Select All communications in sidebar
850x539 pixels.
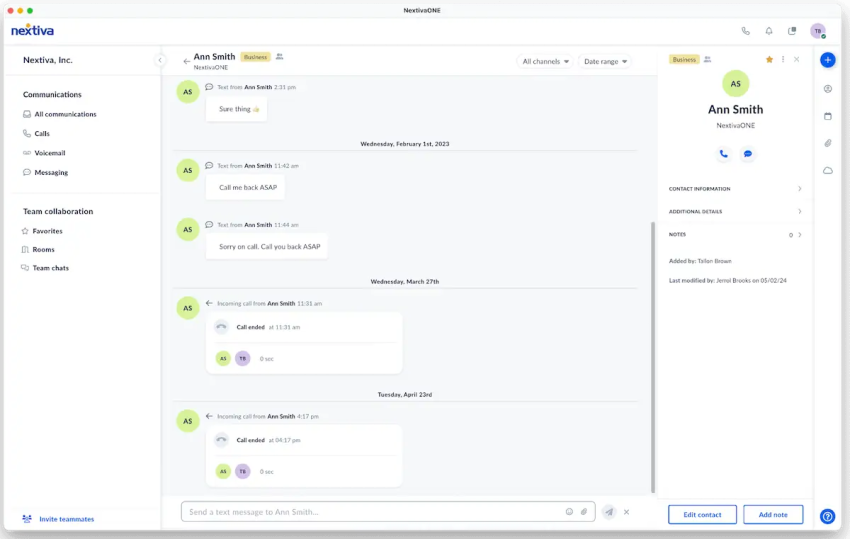[60, 114]
